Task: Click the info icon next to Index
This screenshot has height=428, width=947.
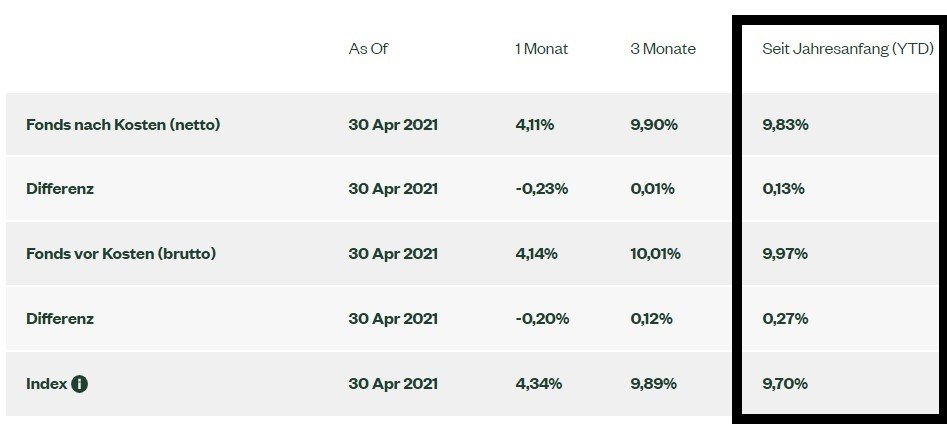Action: click(x=79, y=384)
